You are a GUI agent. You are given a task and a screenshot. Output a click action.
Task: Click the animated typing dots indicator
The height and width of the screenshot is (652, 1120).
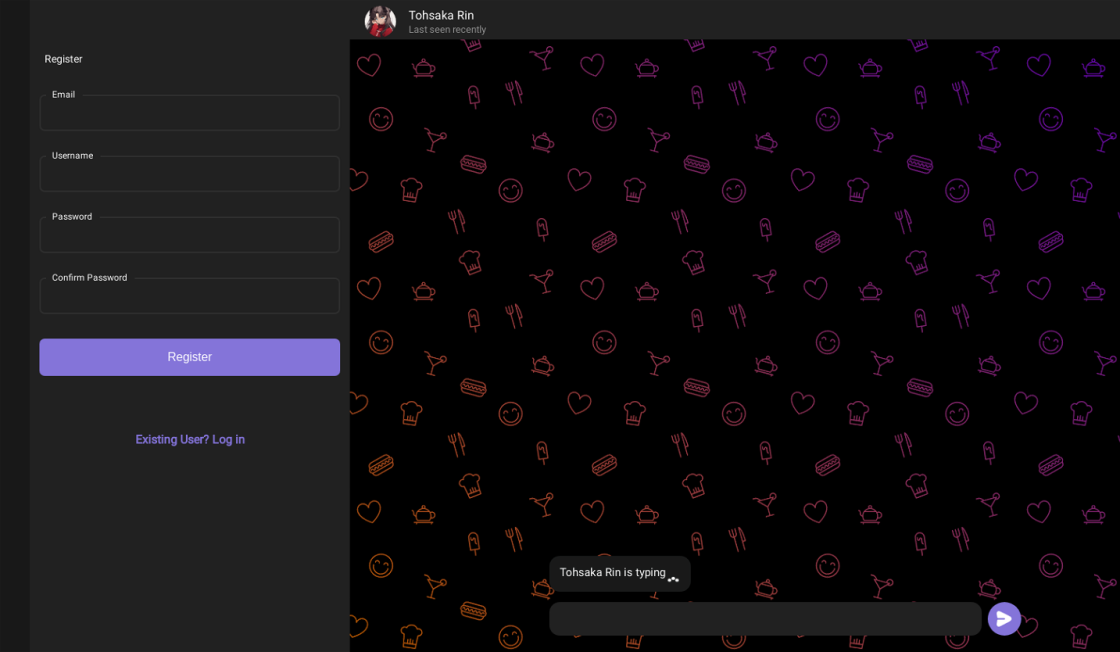[673, 578]
